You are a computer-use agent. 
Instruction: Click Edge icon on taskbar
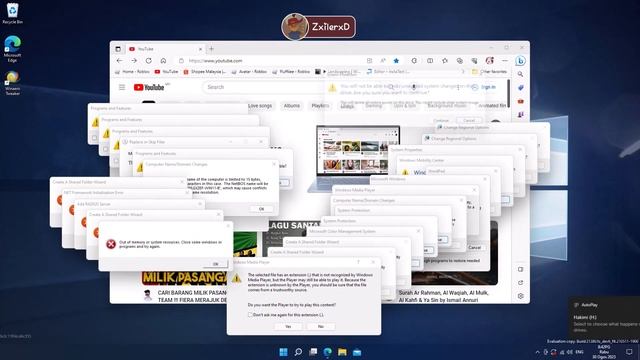[x=327, y=352]
